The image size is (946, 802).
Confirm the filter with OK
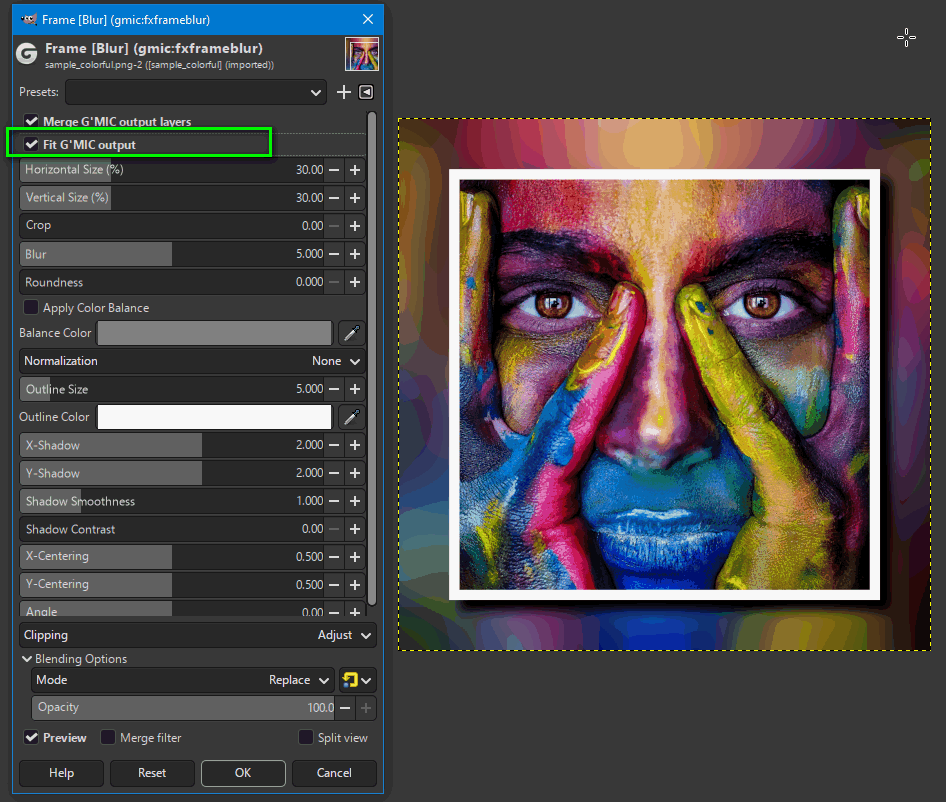pyautogui.click(x=243, y=773)
